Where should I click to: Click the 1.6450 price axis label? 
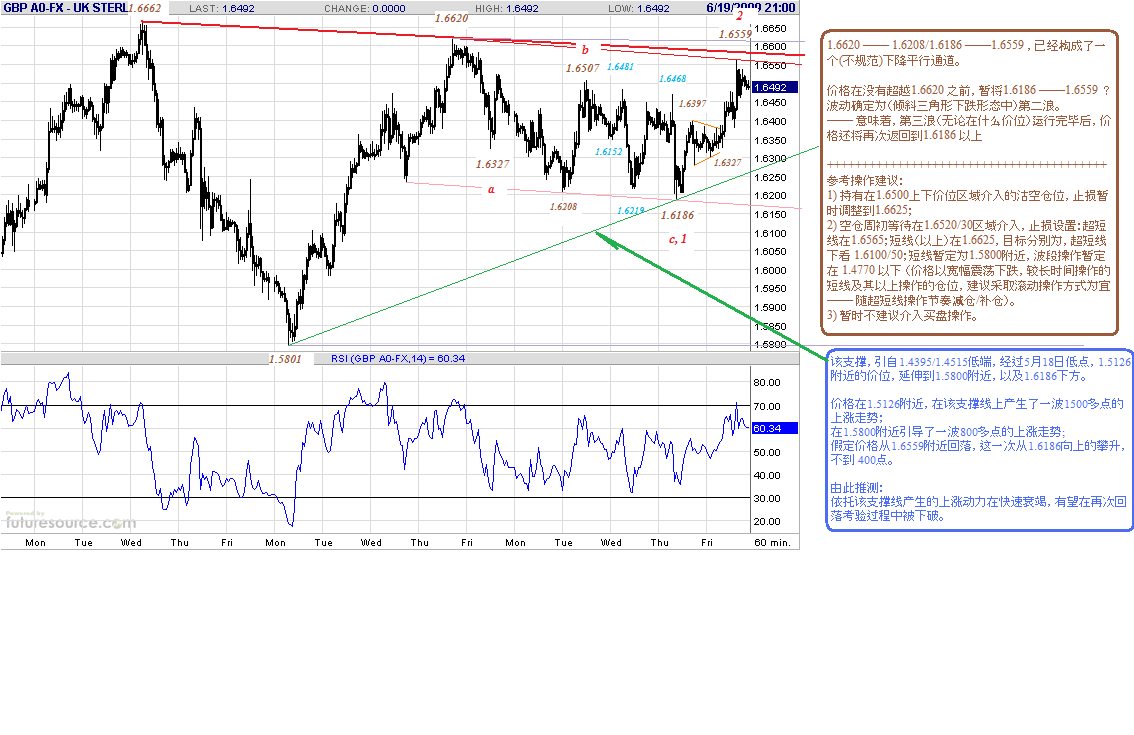tap(770, 103)
